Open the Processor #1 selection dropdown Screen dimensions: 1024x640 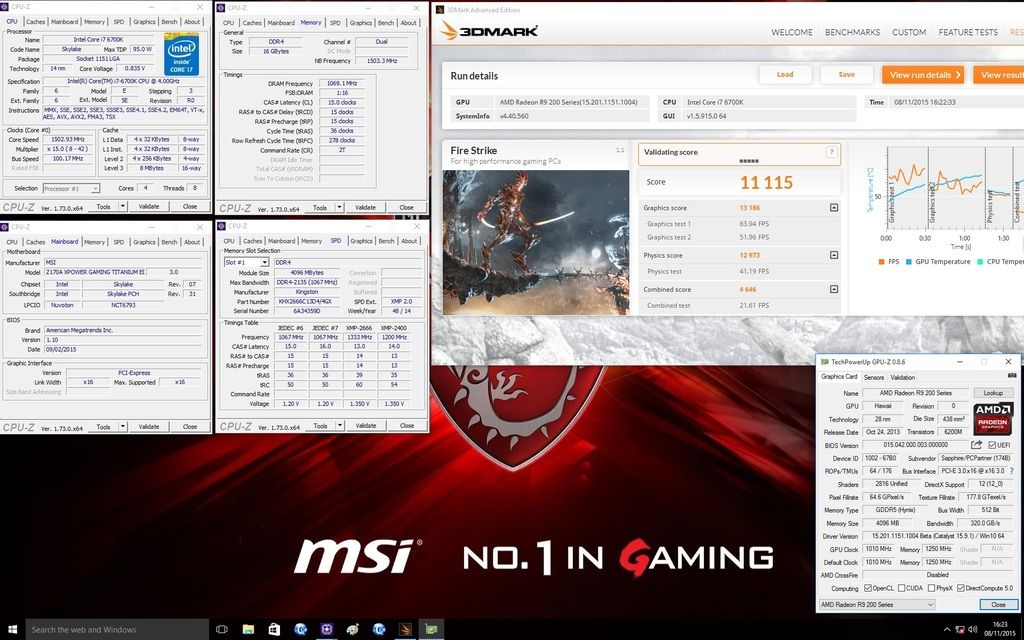[71, 188]
